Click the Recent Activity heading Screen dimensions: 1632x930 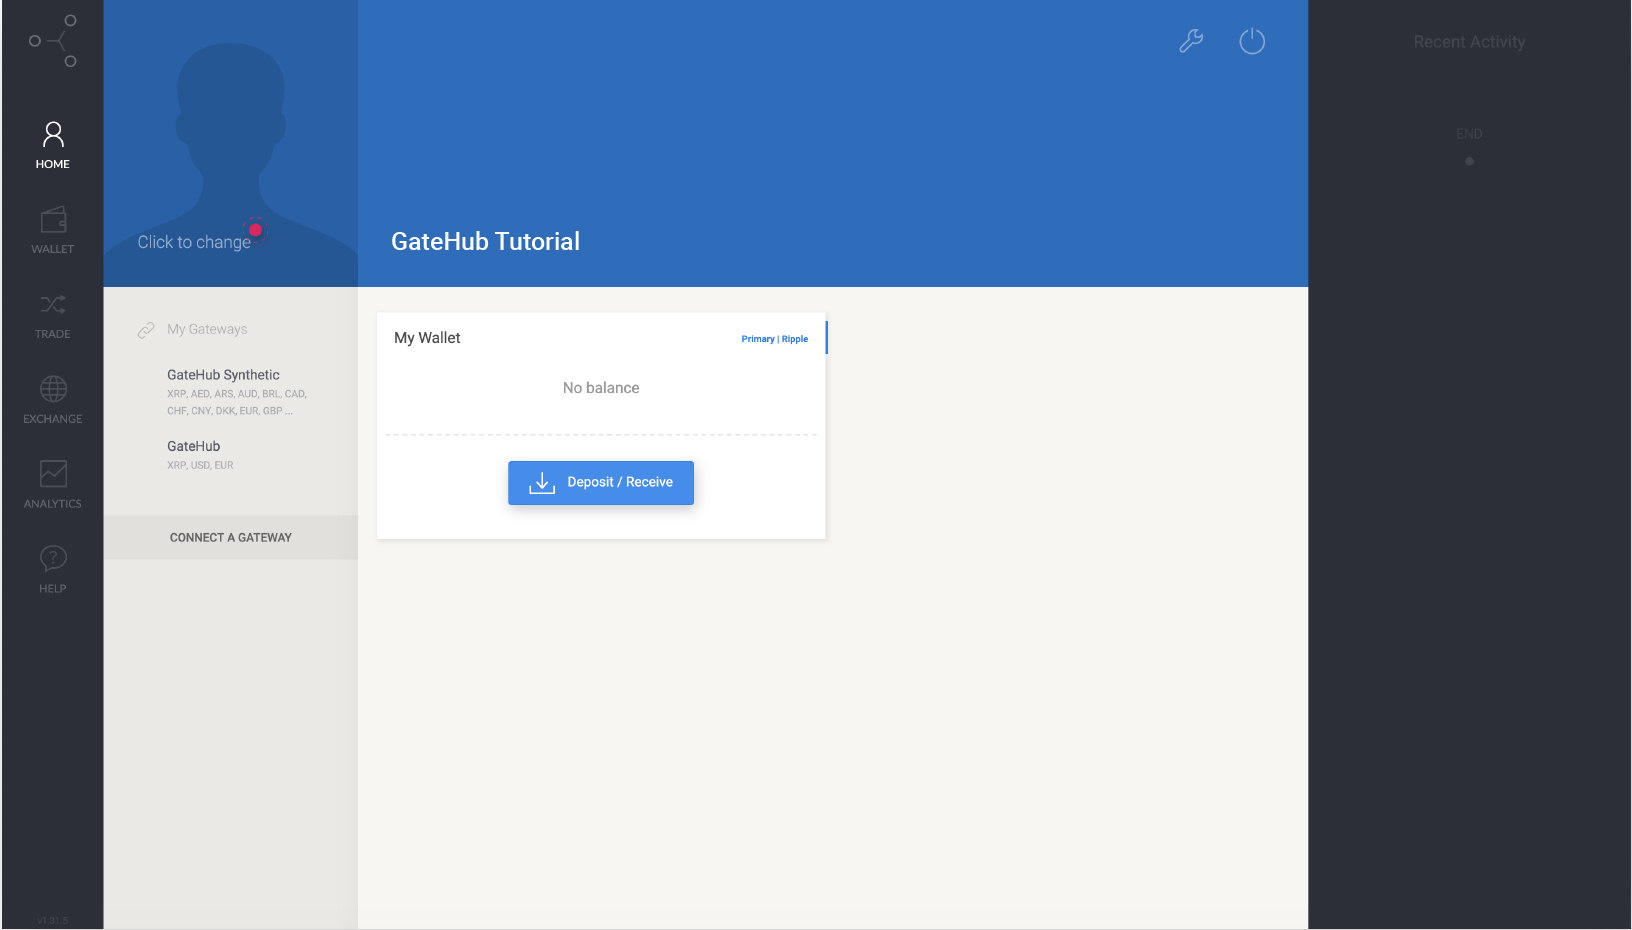[x=1469, y=42]
